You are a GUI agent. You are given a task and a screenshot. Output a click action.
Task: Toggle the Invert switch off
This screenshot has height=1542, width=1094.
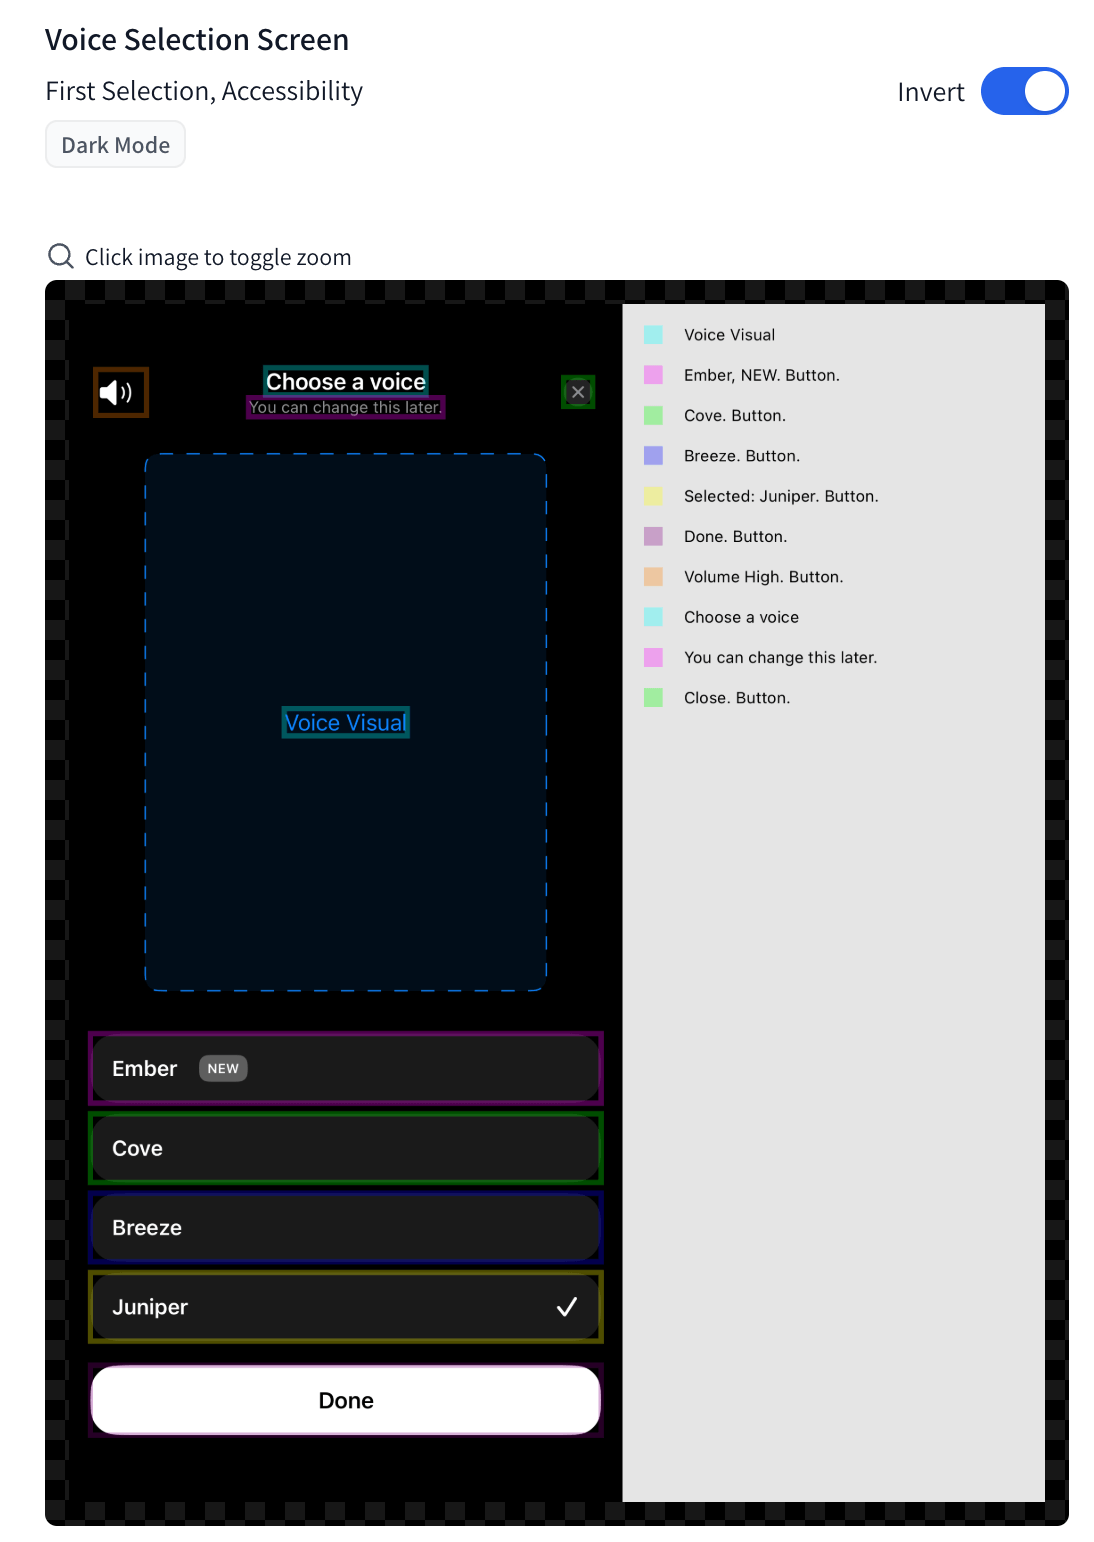(x=1025, y=91)
